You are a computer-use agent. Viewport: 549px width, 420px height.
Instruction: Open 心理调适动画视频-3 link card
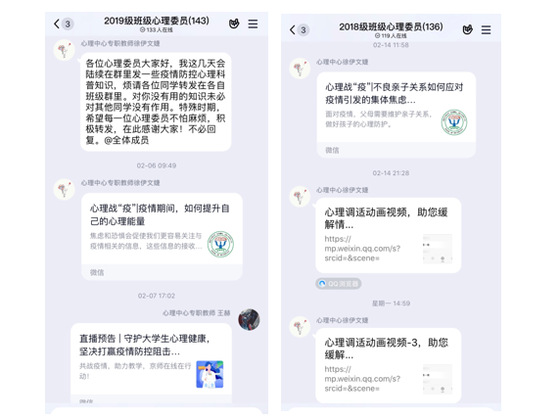pyautogui.click(x=388, y=366)
